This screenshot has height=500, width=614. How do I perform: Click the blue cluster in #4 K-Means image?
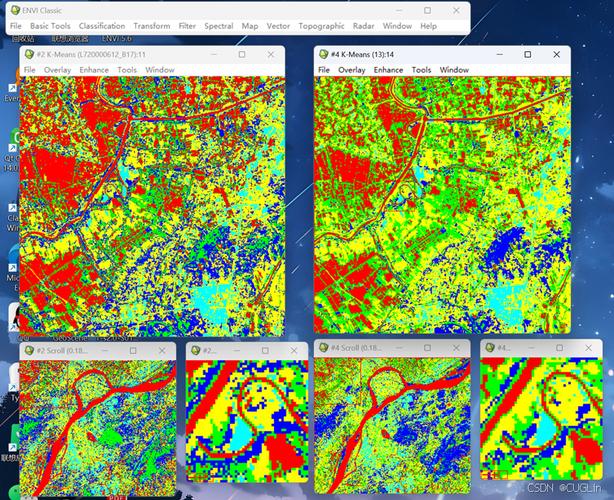coord(504,246)
